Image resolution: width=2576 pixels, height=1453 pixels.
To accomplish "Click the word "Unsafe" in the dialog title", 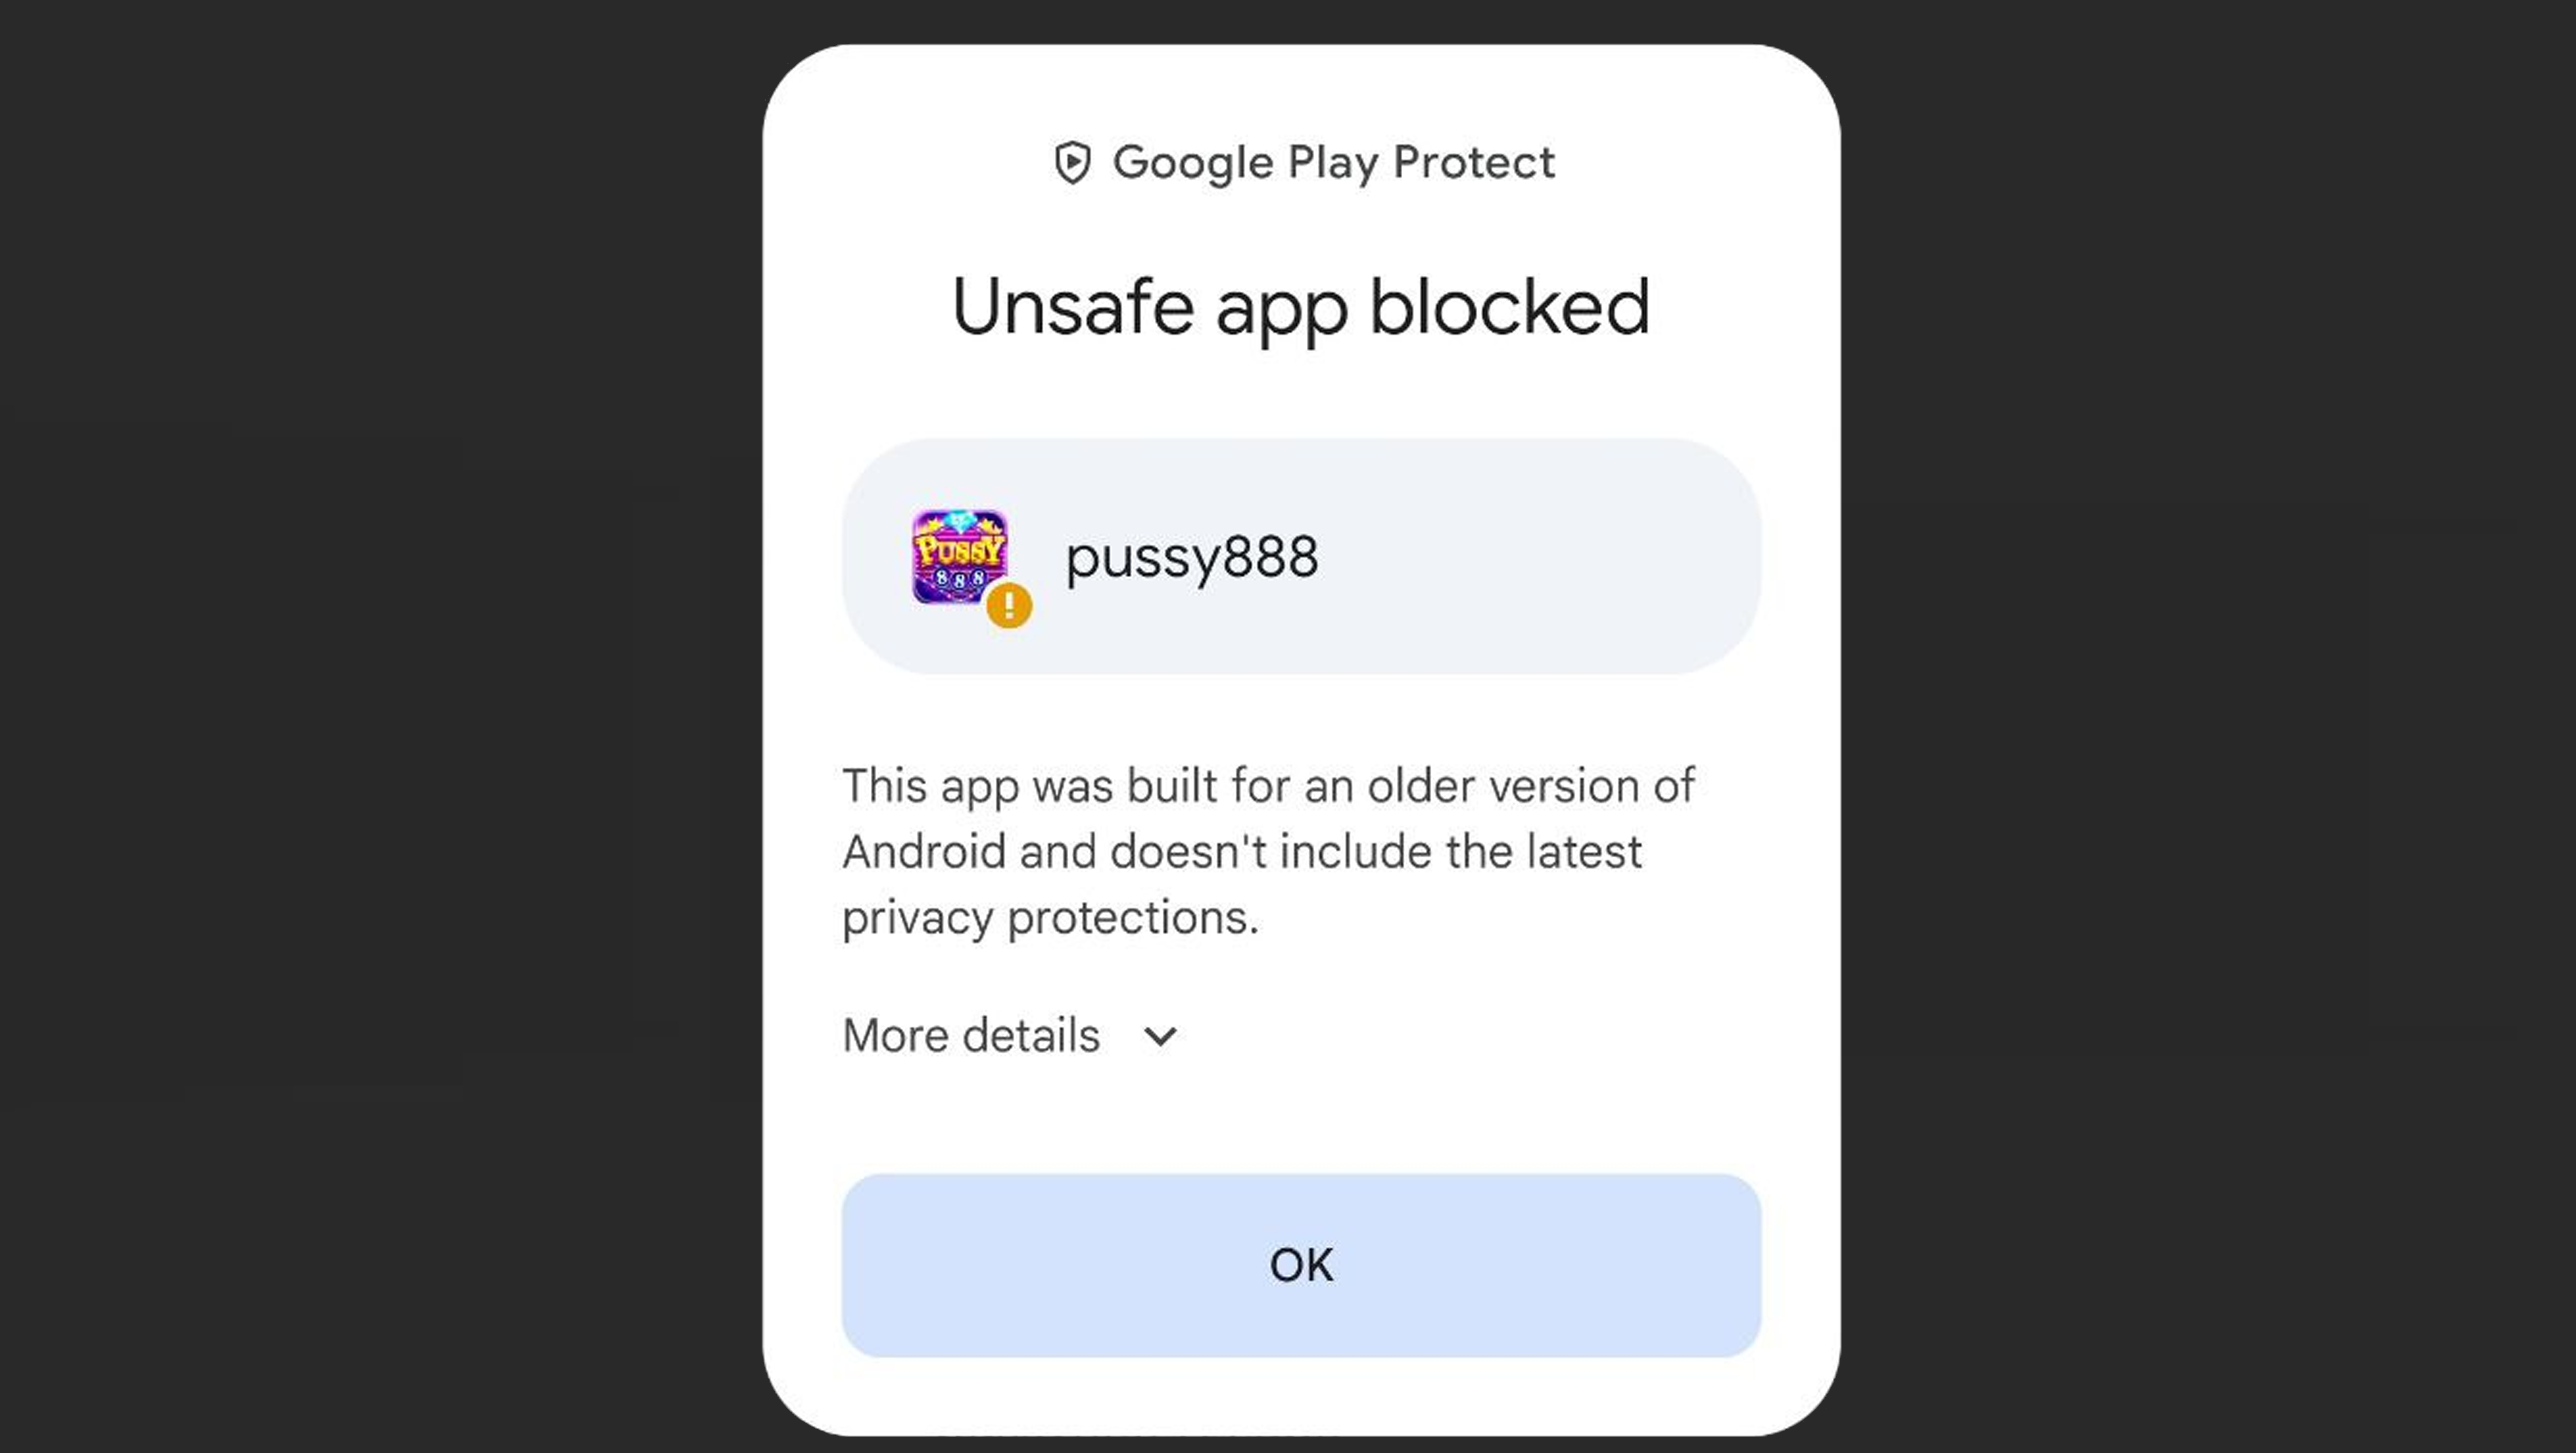I will (1072, 307).
